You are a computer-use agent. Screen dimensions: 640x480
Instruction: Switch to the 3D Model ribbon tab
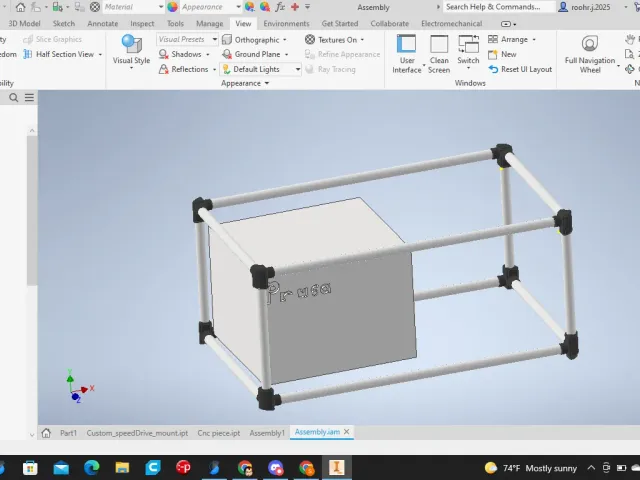click(24, 24)
